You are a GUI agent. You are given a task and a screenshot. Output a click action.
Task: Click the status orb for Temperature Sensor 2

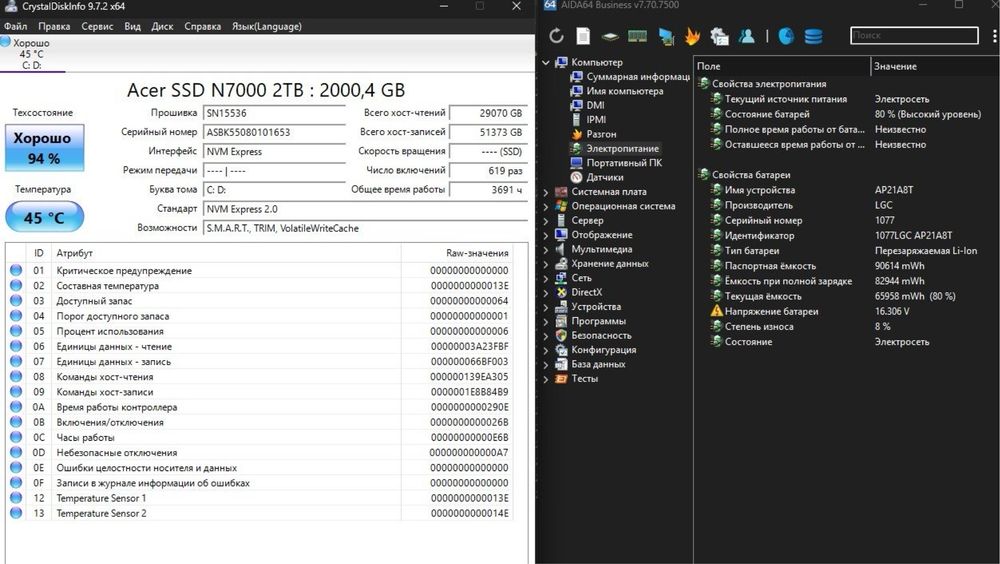pos(16,513)
